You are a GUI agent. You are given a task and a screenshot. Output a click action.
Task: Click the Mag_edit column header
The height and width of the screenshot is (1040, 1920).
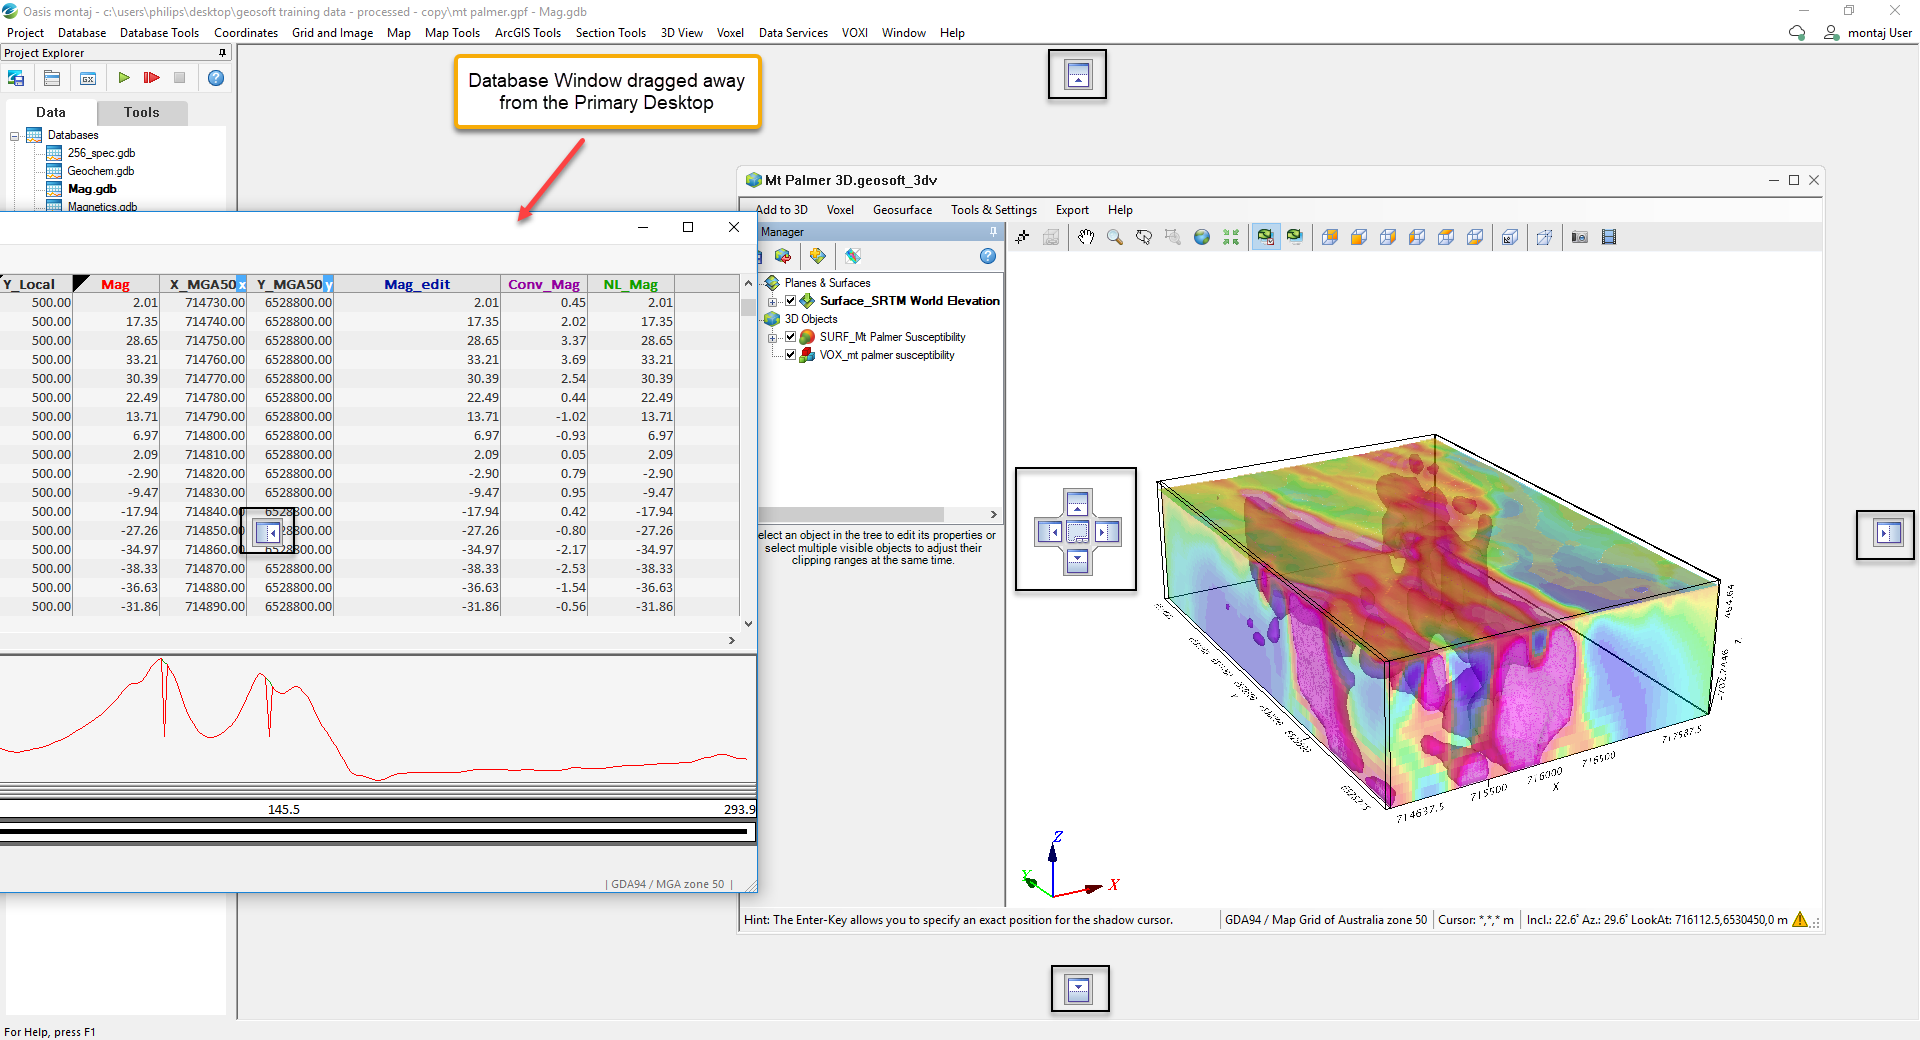point(417,284)
